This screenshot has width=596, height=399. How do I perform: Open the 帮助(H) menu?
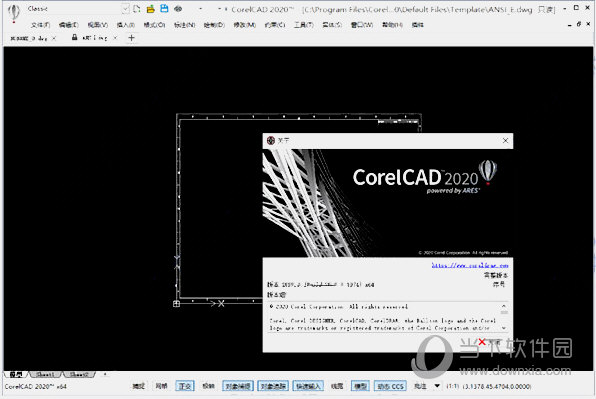[392, 25]
